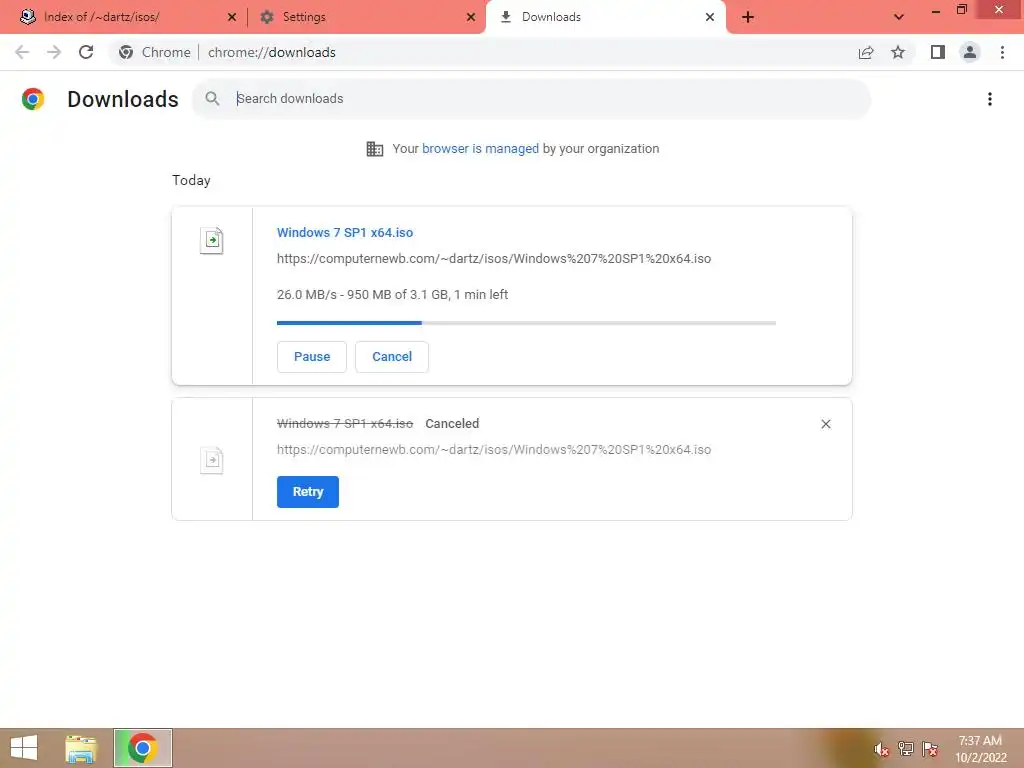
Task: Open Action Center flag icon
Action: pyautogui.click(x=930, y=749)
